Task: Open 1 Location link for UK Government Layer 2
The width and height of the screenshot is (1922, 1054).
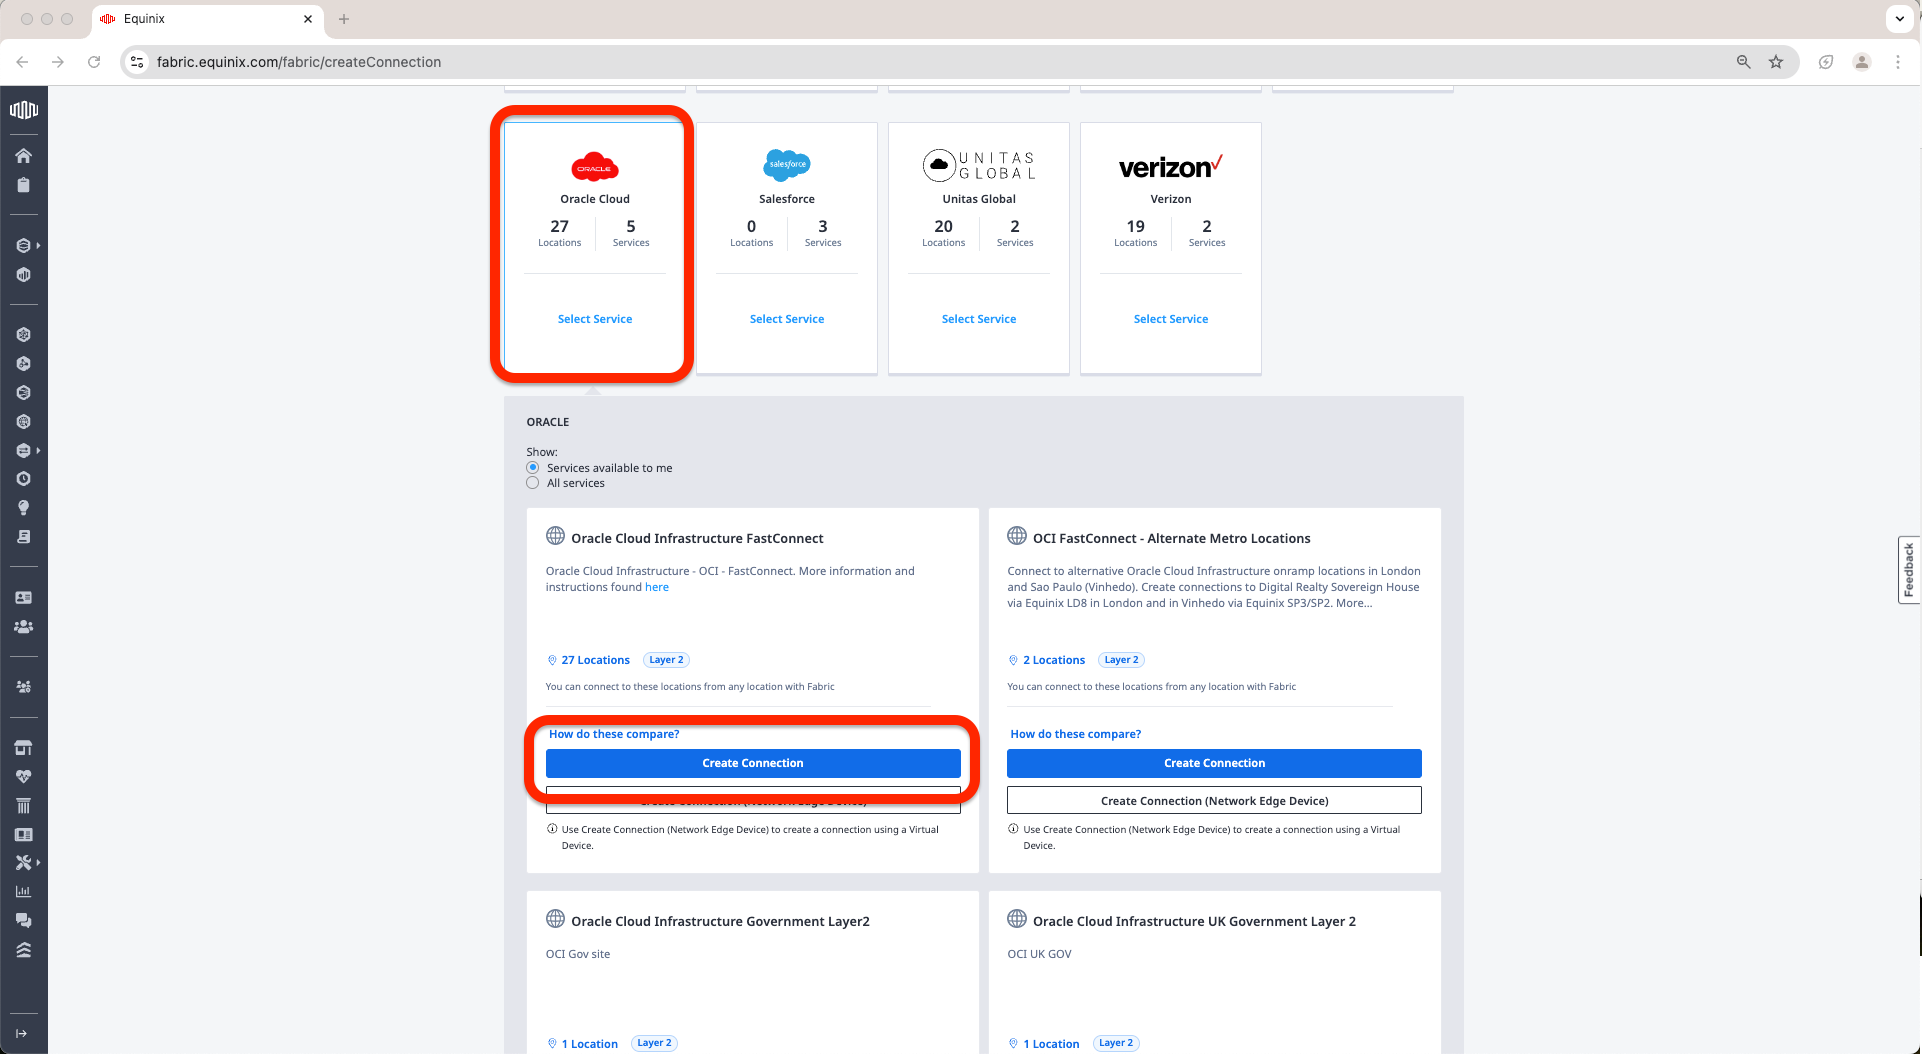Action: point(1051,1044)
